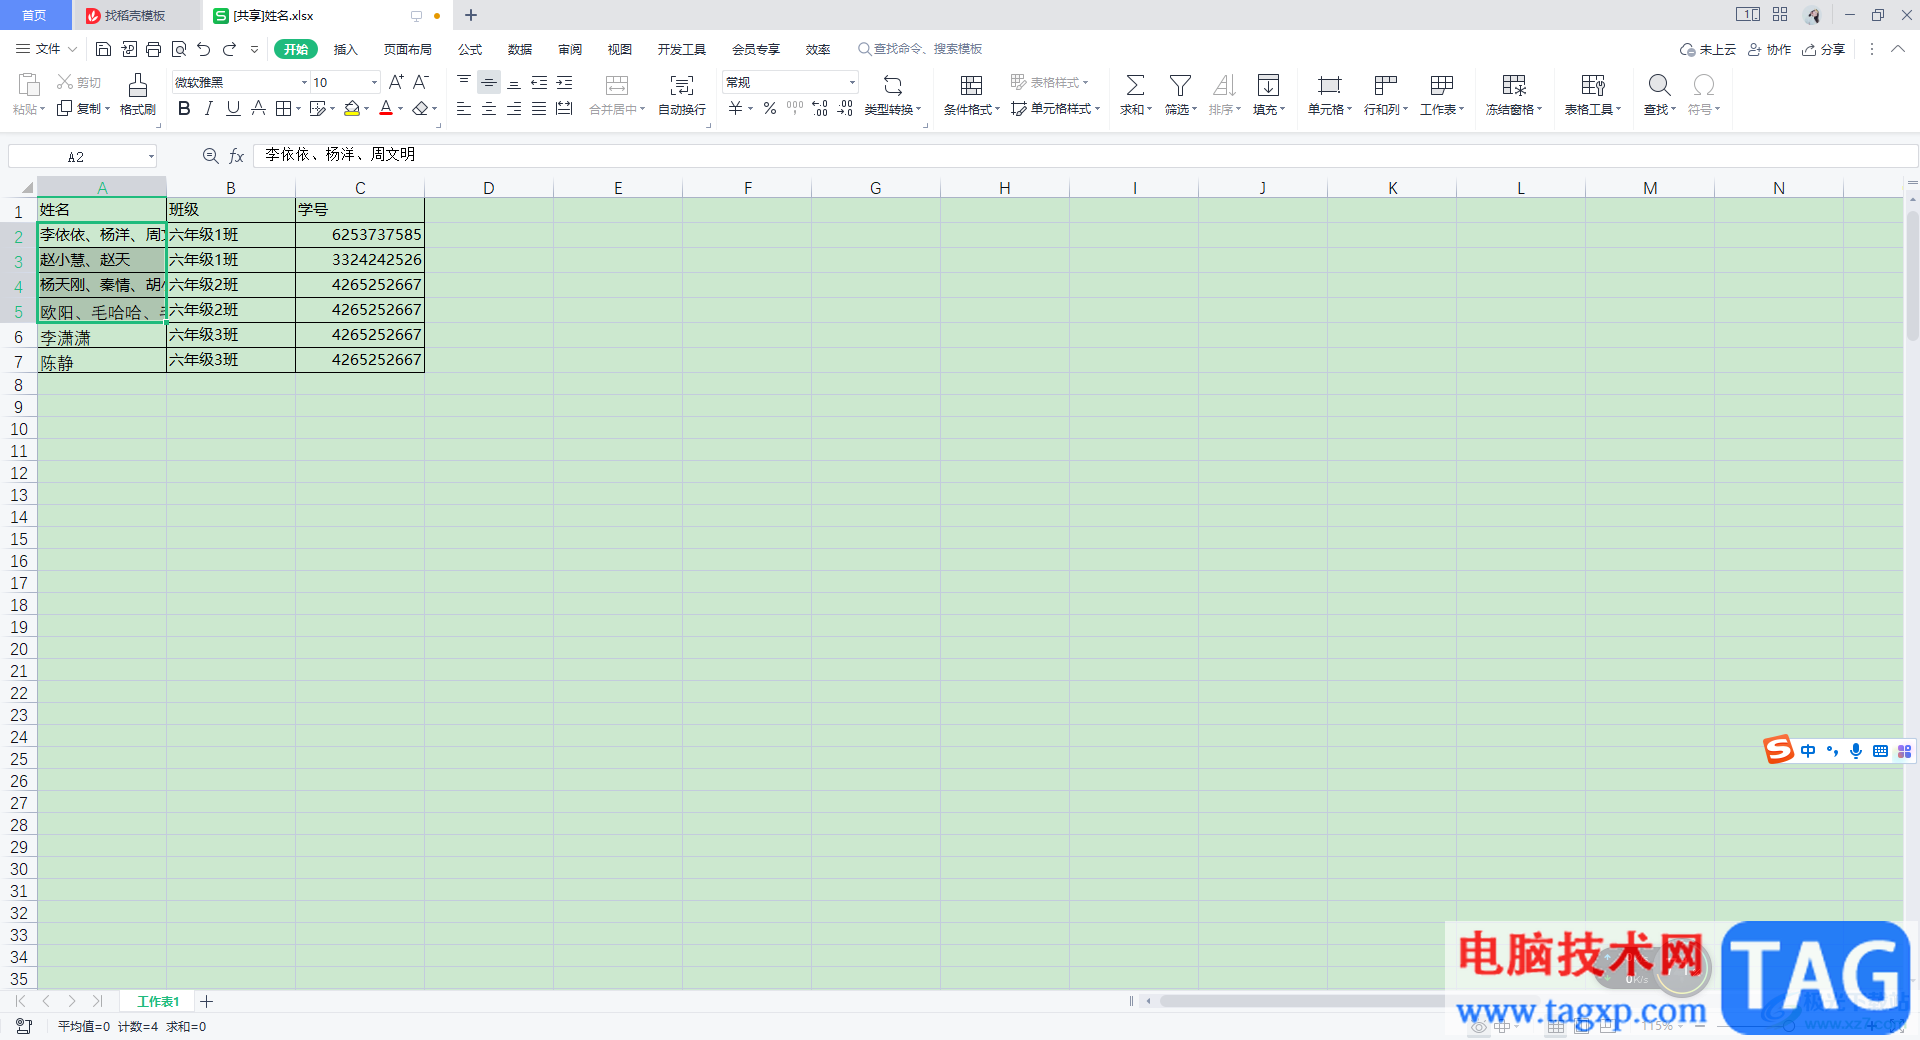Click the Collaborate (协作) button
The width and height of the screenshot is (1920, 1040).
(1770, 49)
